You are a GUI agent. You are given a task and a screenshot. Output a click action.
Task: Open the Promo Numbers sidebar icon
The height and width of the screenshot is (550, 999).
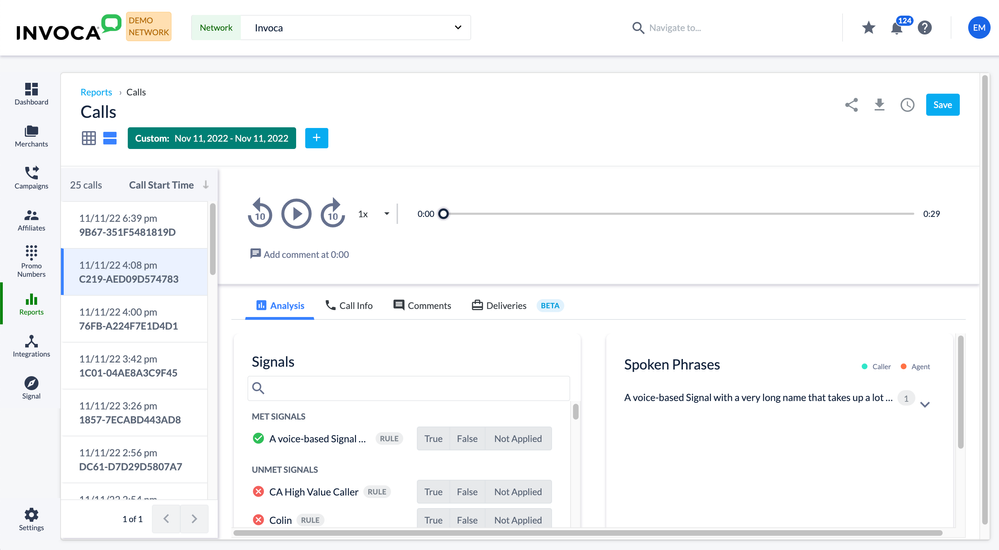pos(31,261)
